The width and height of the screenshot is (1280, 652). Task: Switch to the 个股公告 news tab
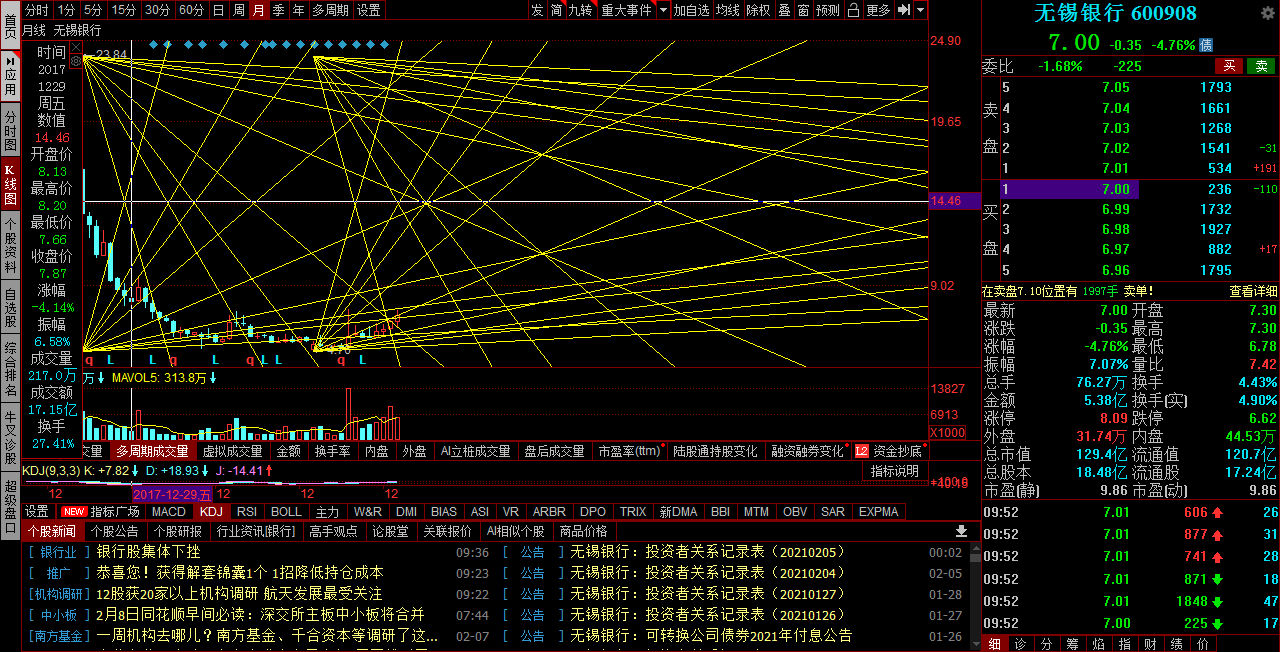point(117,531)
